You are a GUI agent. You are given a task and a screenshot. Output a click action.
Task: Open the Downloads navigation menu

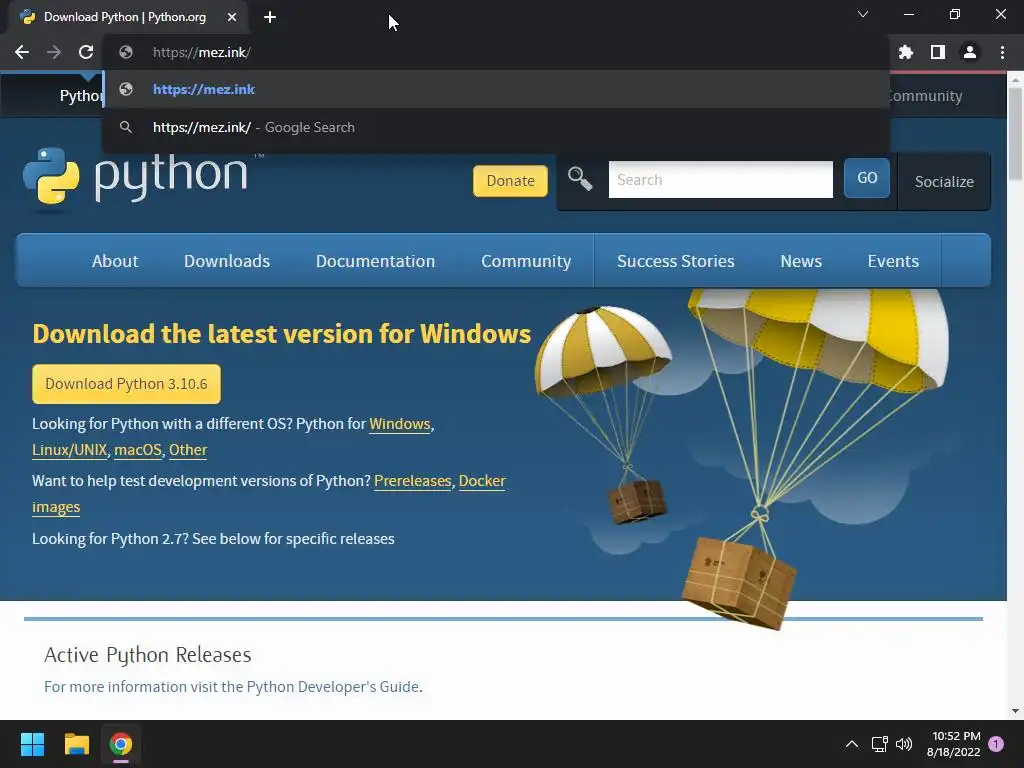click(227, 261)
